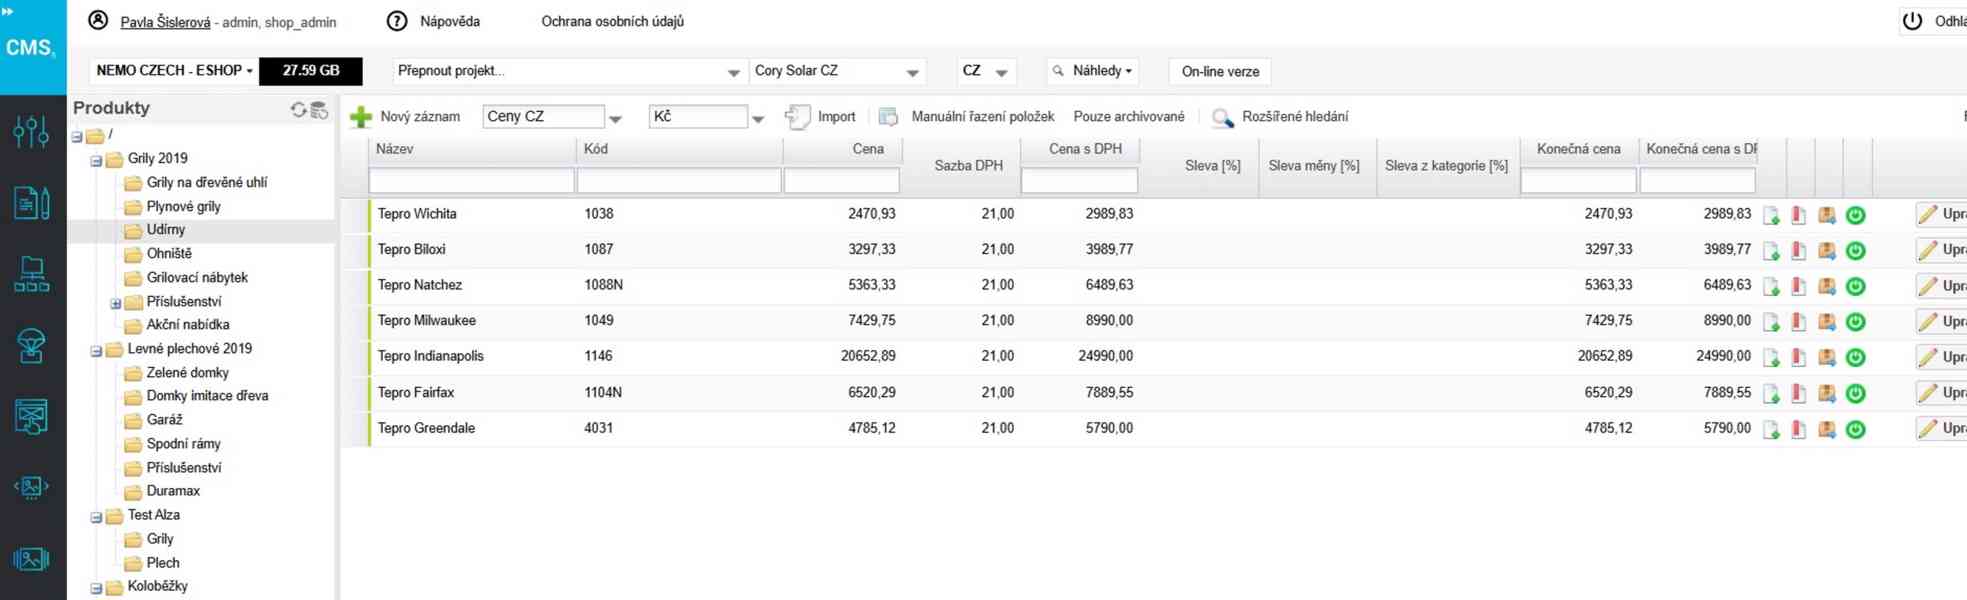Screen dimensions: 1967x600
Task: Toggle green active status for Tepro Natchez
Action: (1855, 286)
